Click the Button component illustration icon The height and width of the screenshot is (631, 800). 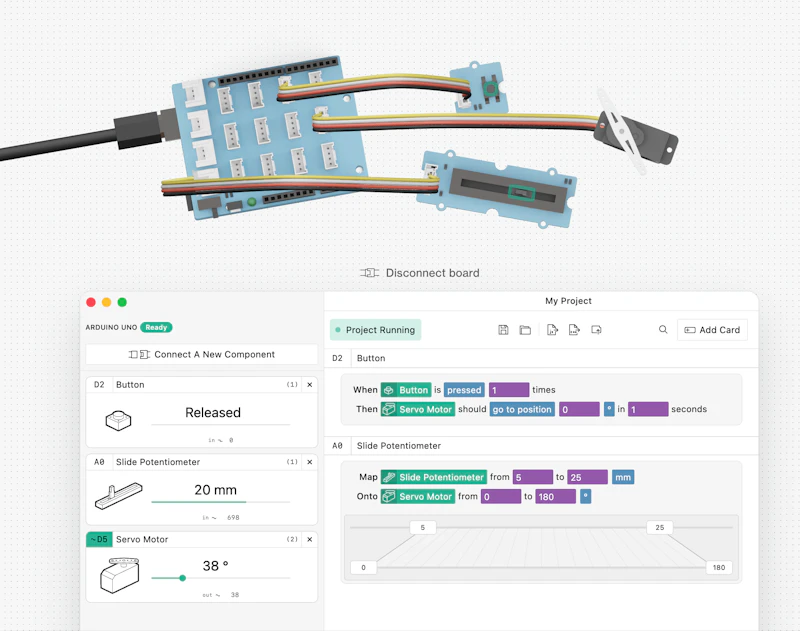point(118,421)
